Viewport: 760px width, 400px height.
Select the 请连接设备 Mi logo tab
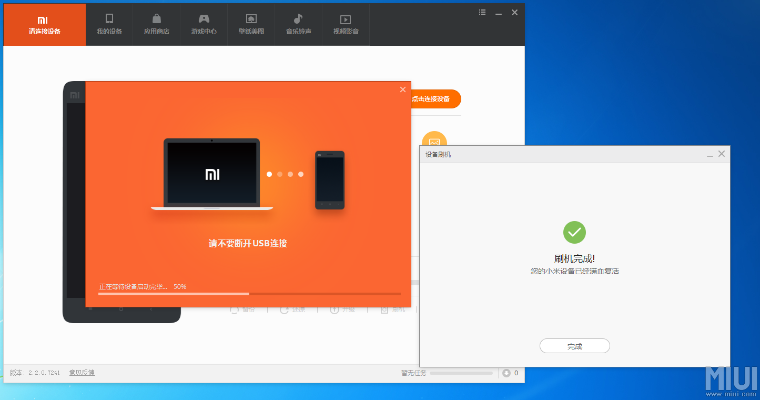coord(45,25)
